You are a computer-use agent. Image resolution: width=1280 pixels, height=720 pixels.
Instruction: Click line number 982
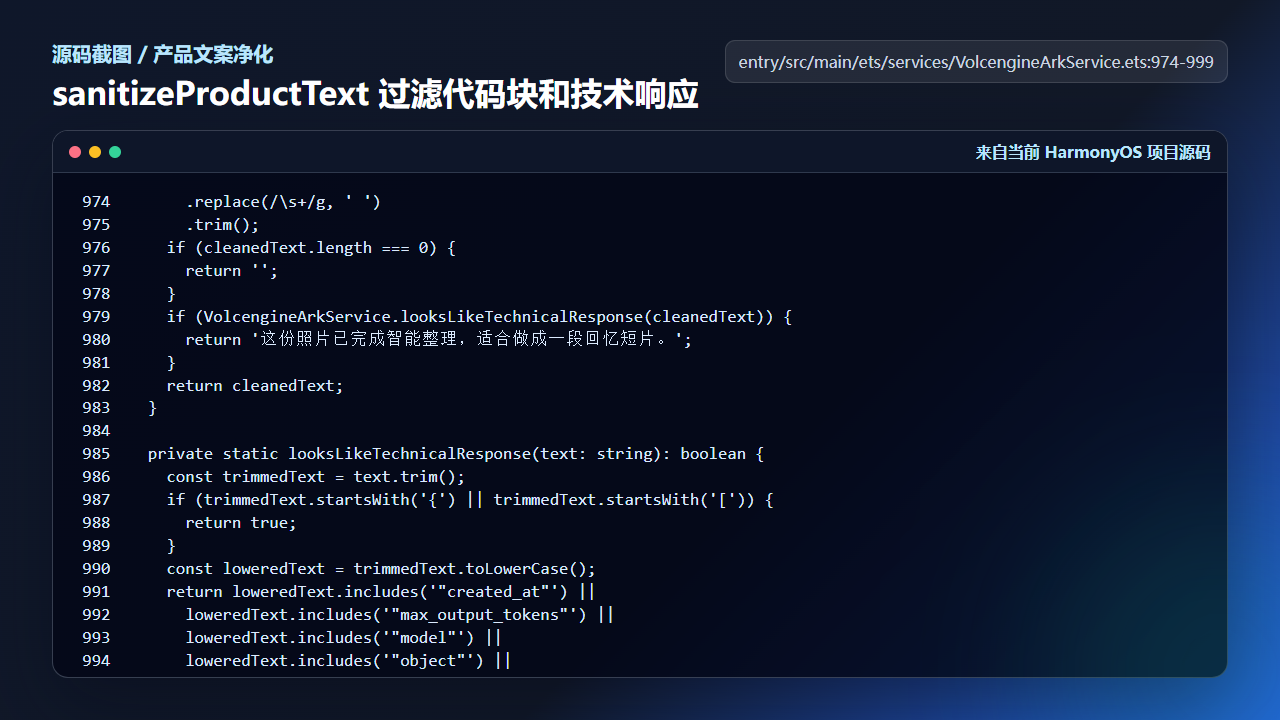[97, 386]
